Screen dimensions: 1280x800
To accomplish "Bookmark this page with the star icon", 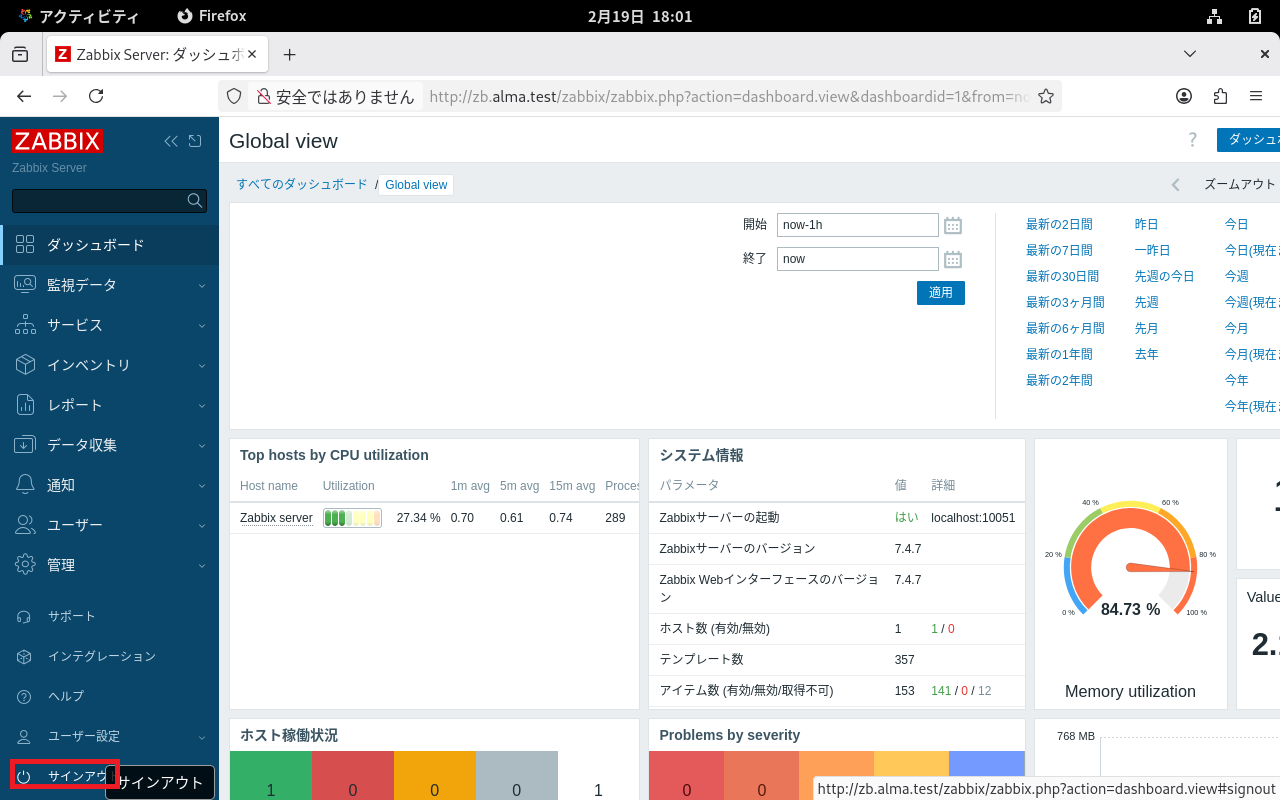I will pos(1046,96).
